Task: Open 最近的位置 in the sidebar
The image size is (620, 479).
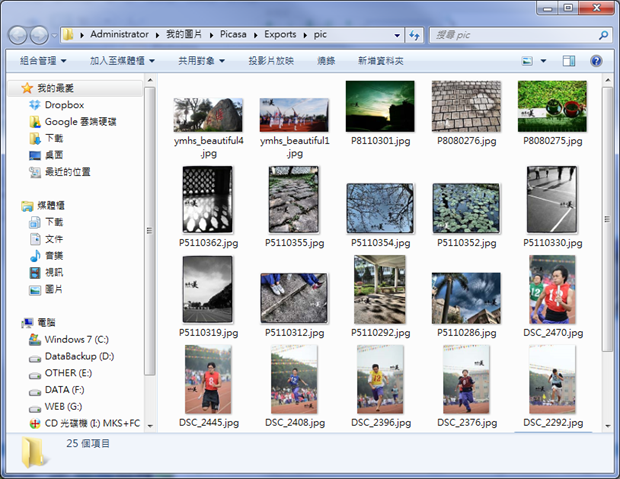Action: pos(60,172)
